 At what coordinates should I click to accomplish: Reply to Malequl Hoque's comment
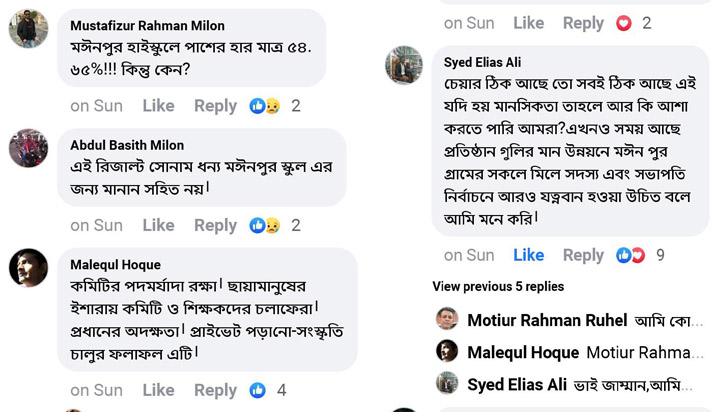(215, 390)
